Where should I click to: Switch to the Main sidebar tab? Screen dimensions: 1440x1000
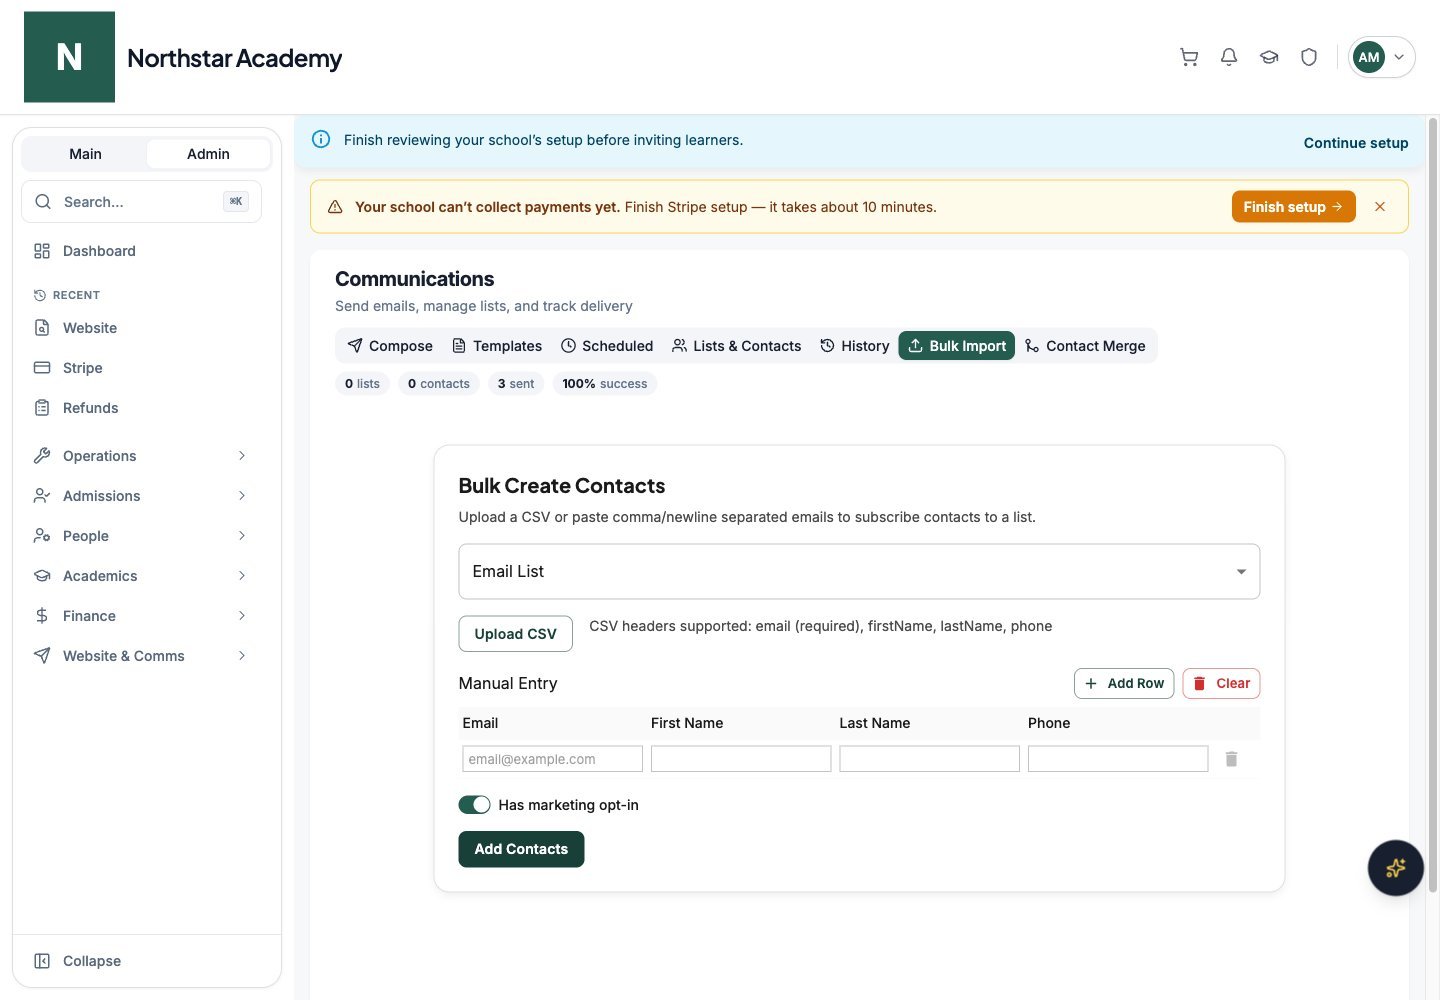tap(85, 154)
